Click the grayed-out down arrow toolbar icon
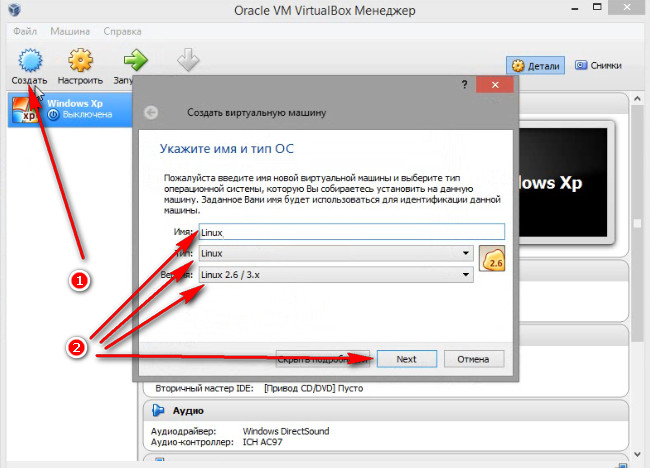 (188, 61)
